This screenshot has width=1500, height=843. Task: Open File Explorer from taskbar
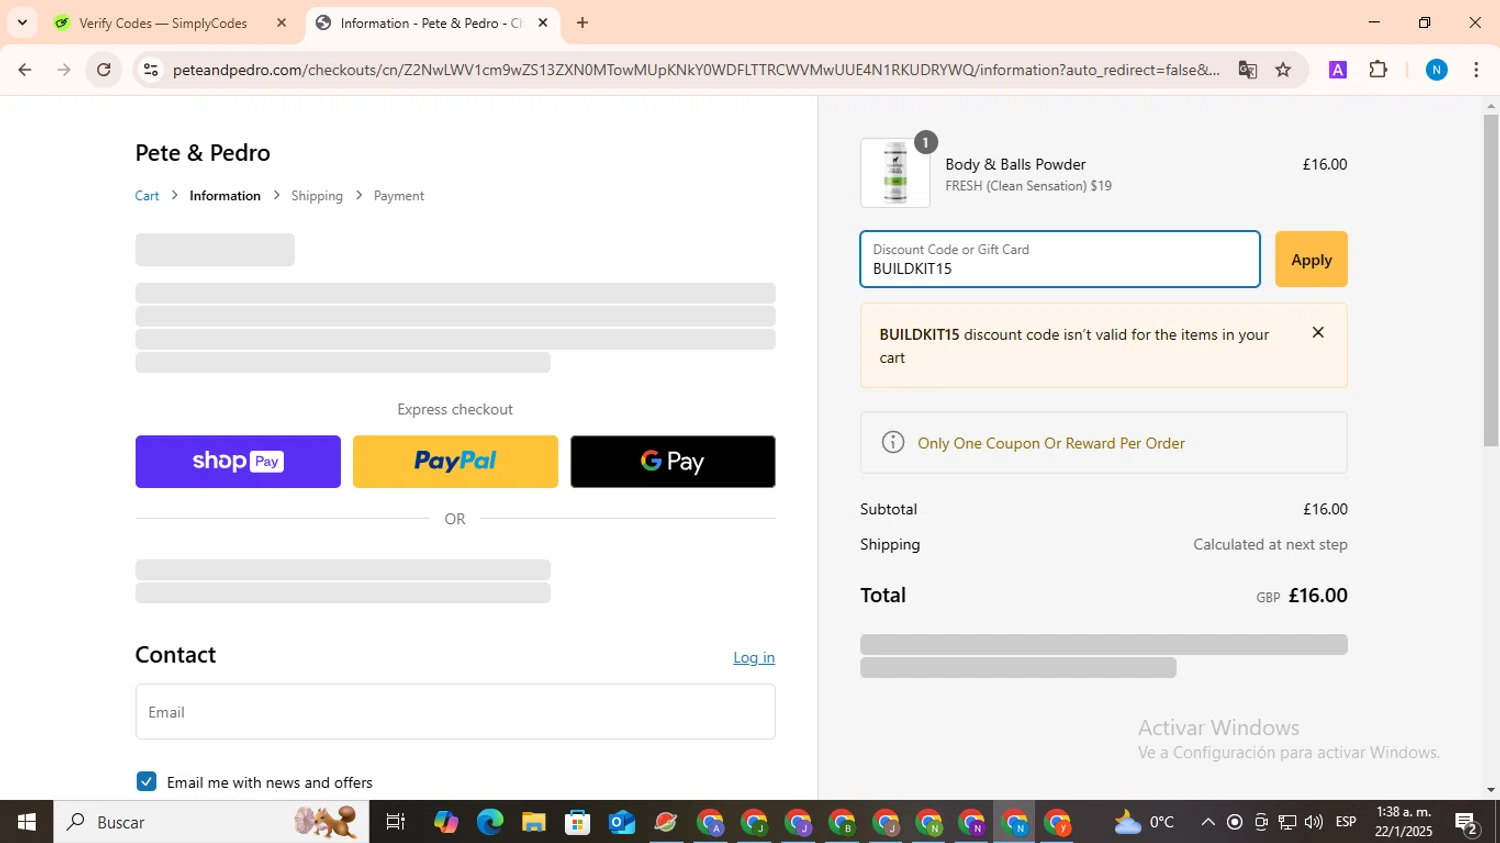point(534,822)
